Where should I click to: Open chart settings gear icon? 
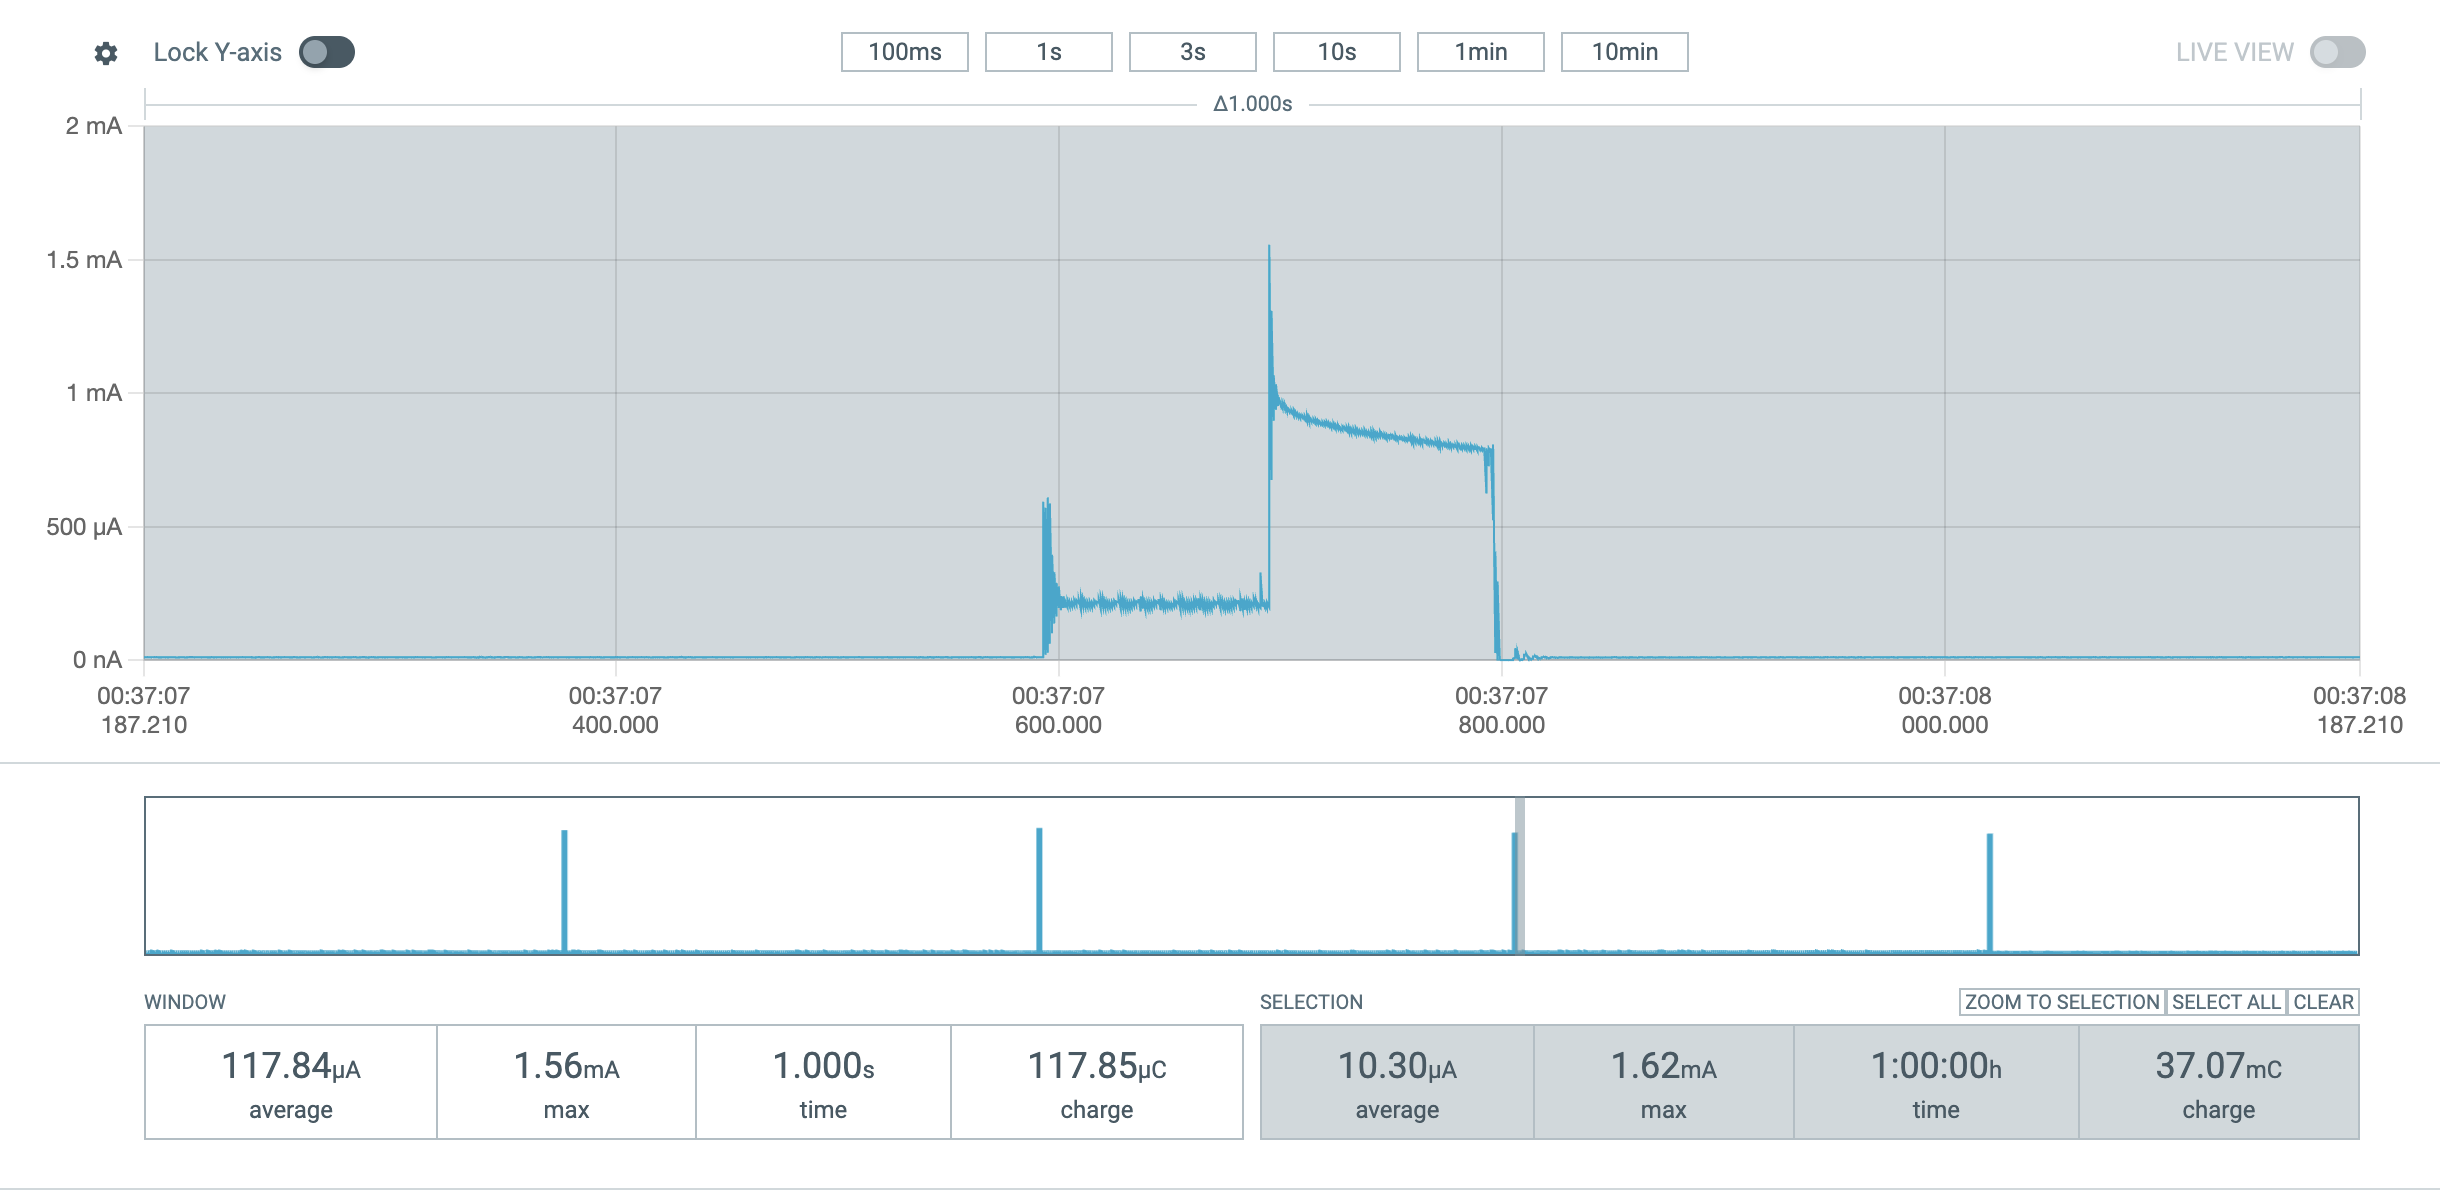[106, 53]
